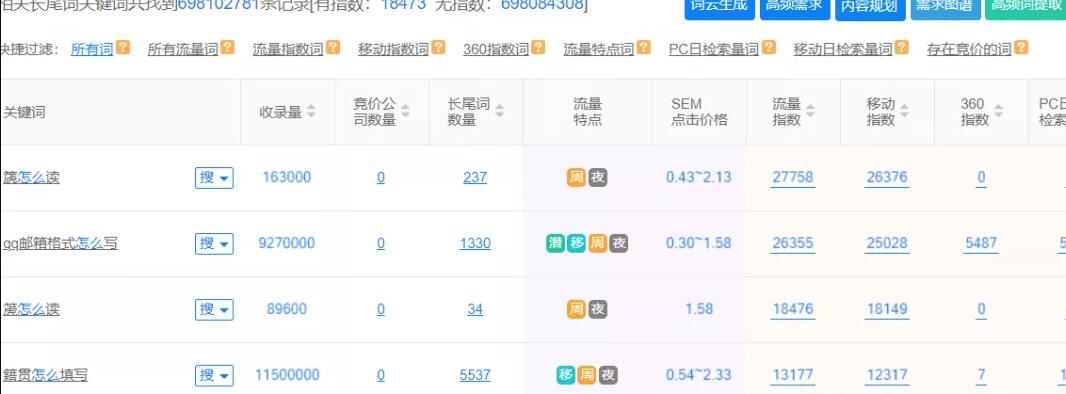Open keyword link qq邮箱格式怎么写
Image resolution: width=1066 pixels, height=394 pixels.
(60, 243)
